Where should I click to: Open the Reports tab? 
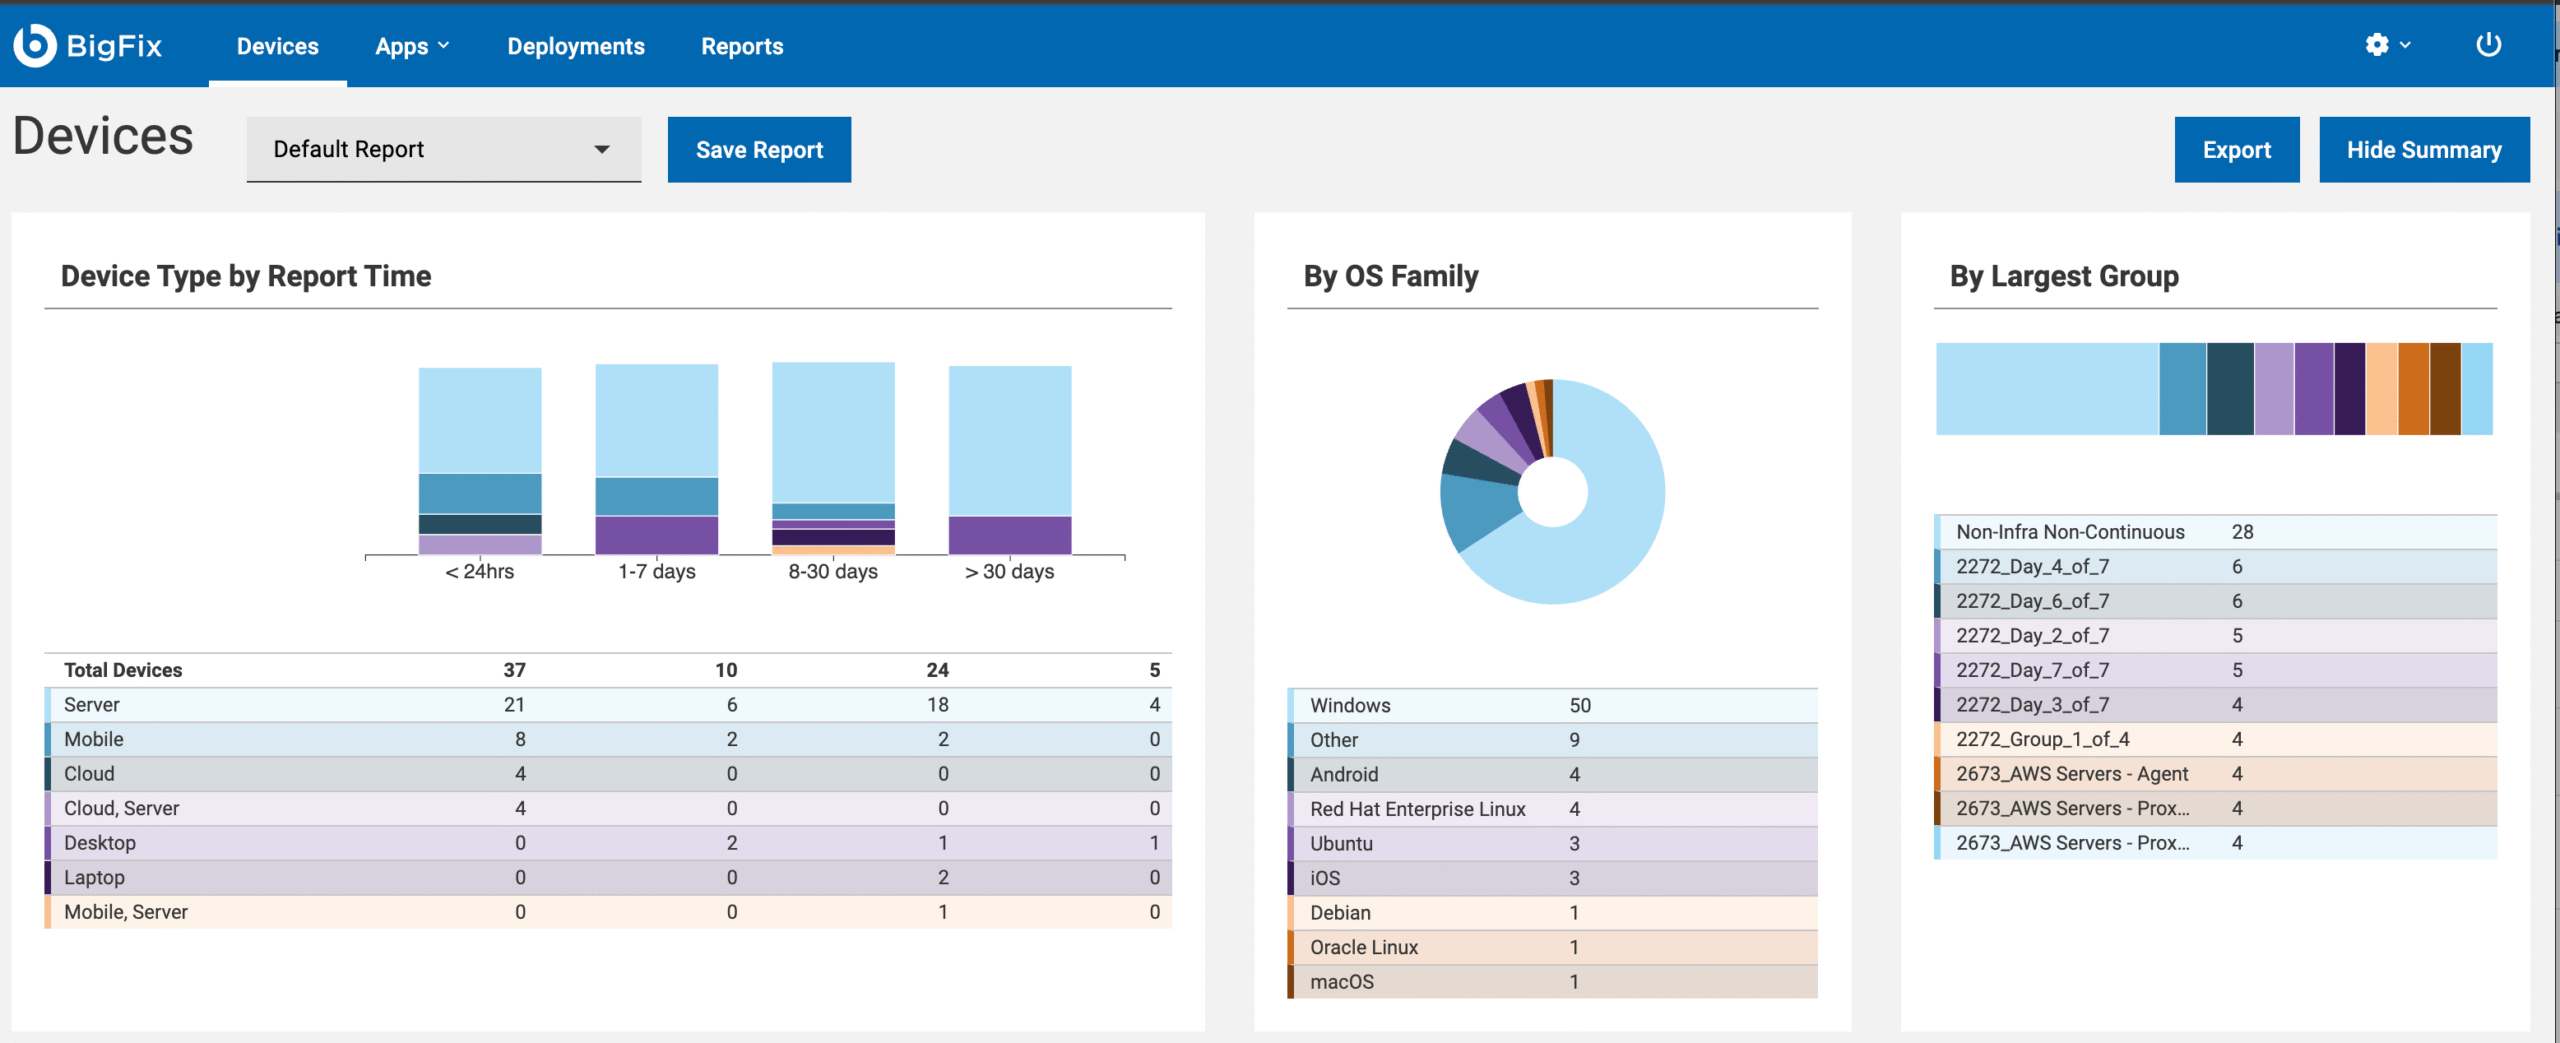[741, 46]
